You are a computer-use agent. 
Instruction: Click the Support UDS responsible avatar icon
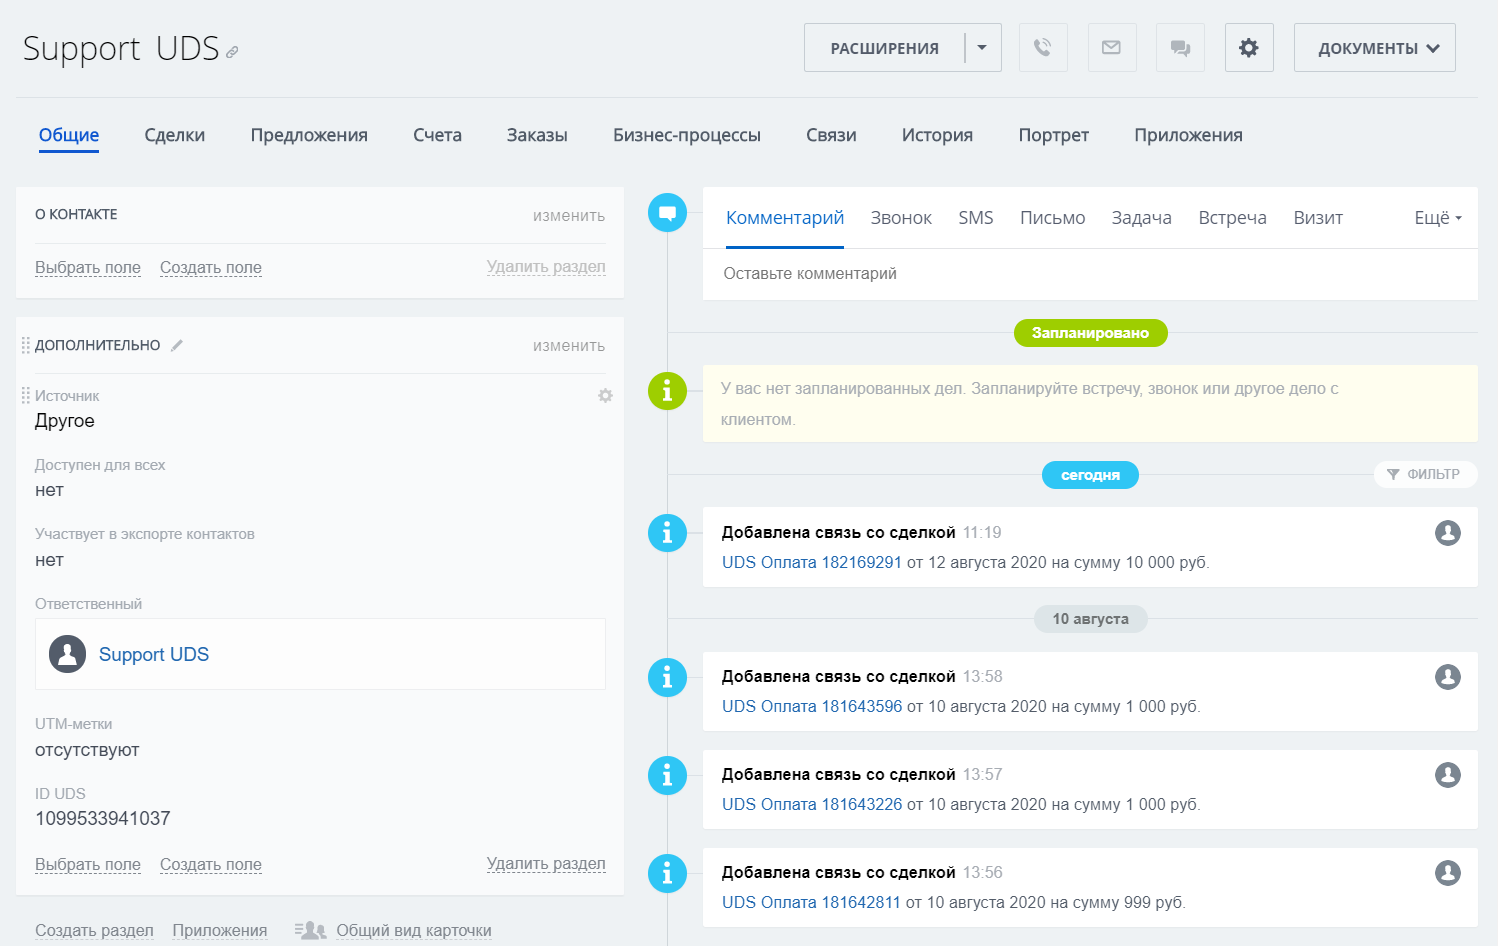(67, 654)
